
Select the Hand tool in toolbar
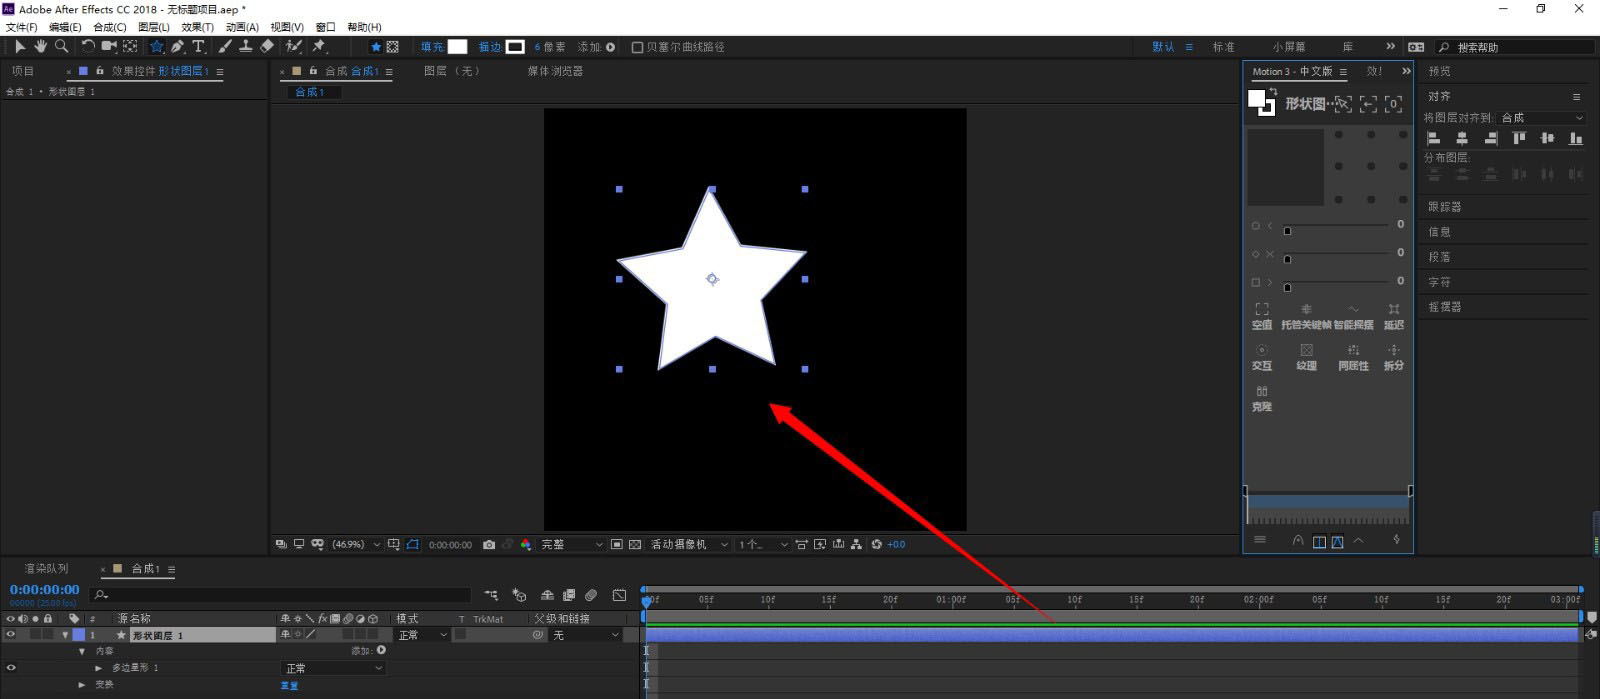point(40,46)
